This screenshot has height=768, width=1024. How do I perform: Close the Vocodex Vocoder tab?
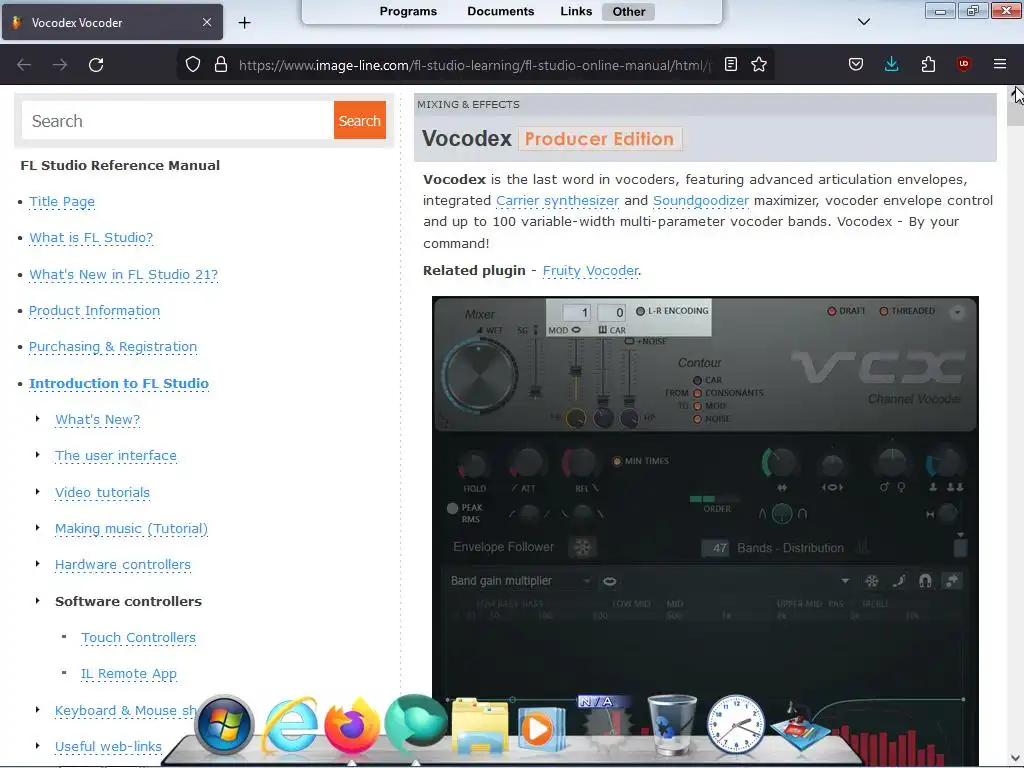pyautogui.click(x=206, y=22)
